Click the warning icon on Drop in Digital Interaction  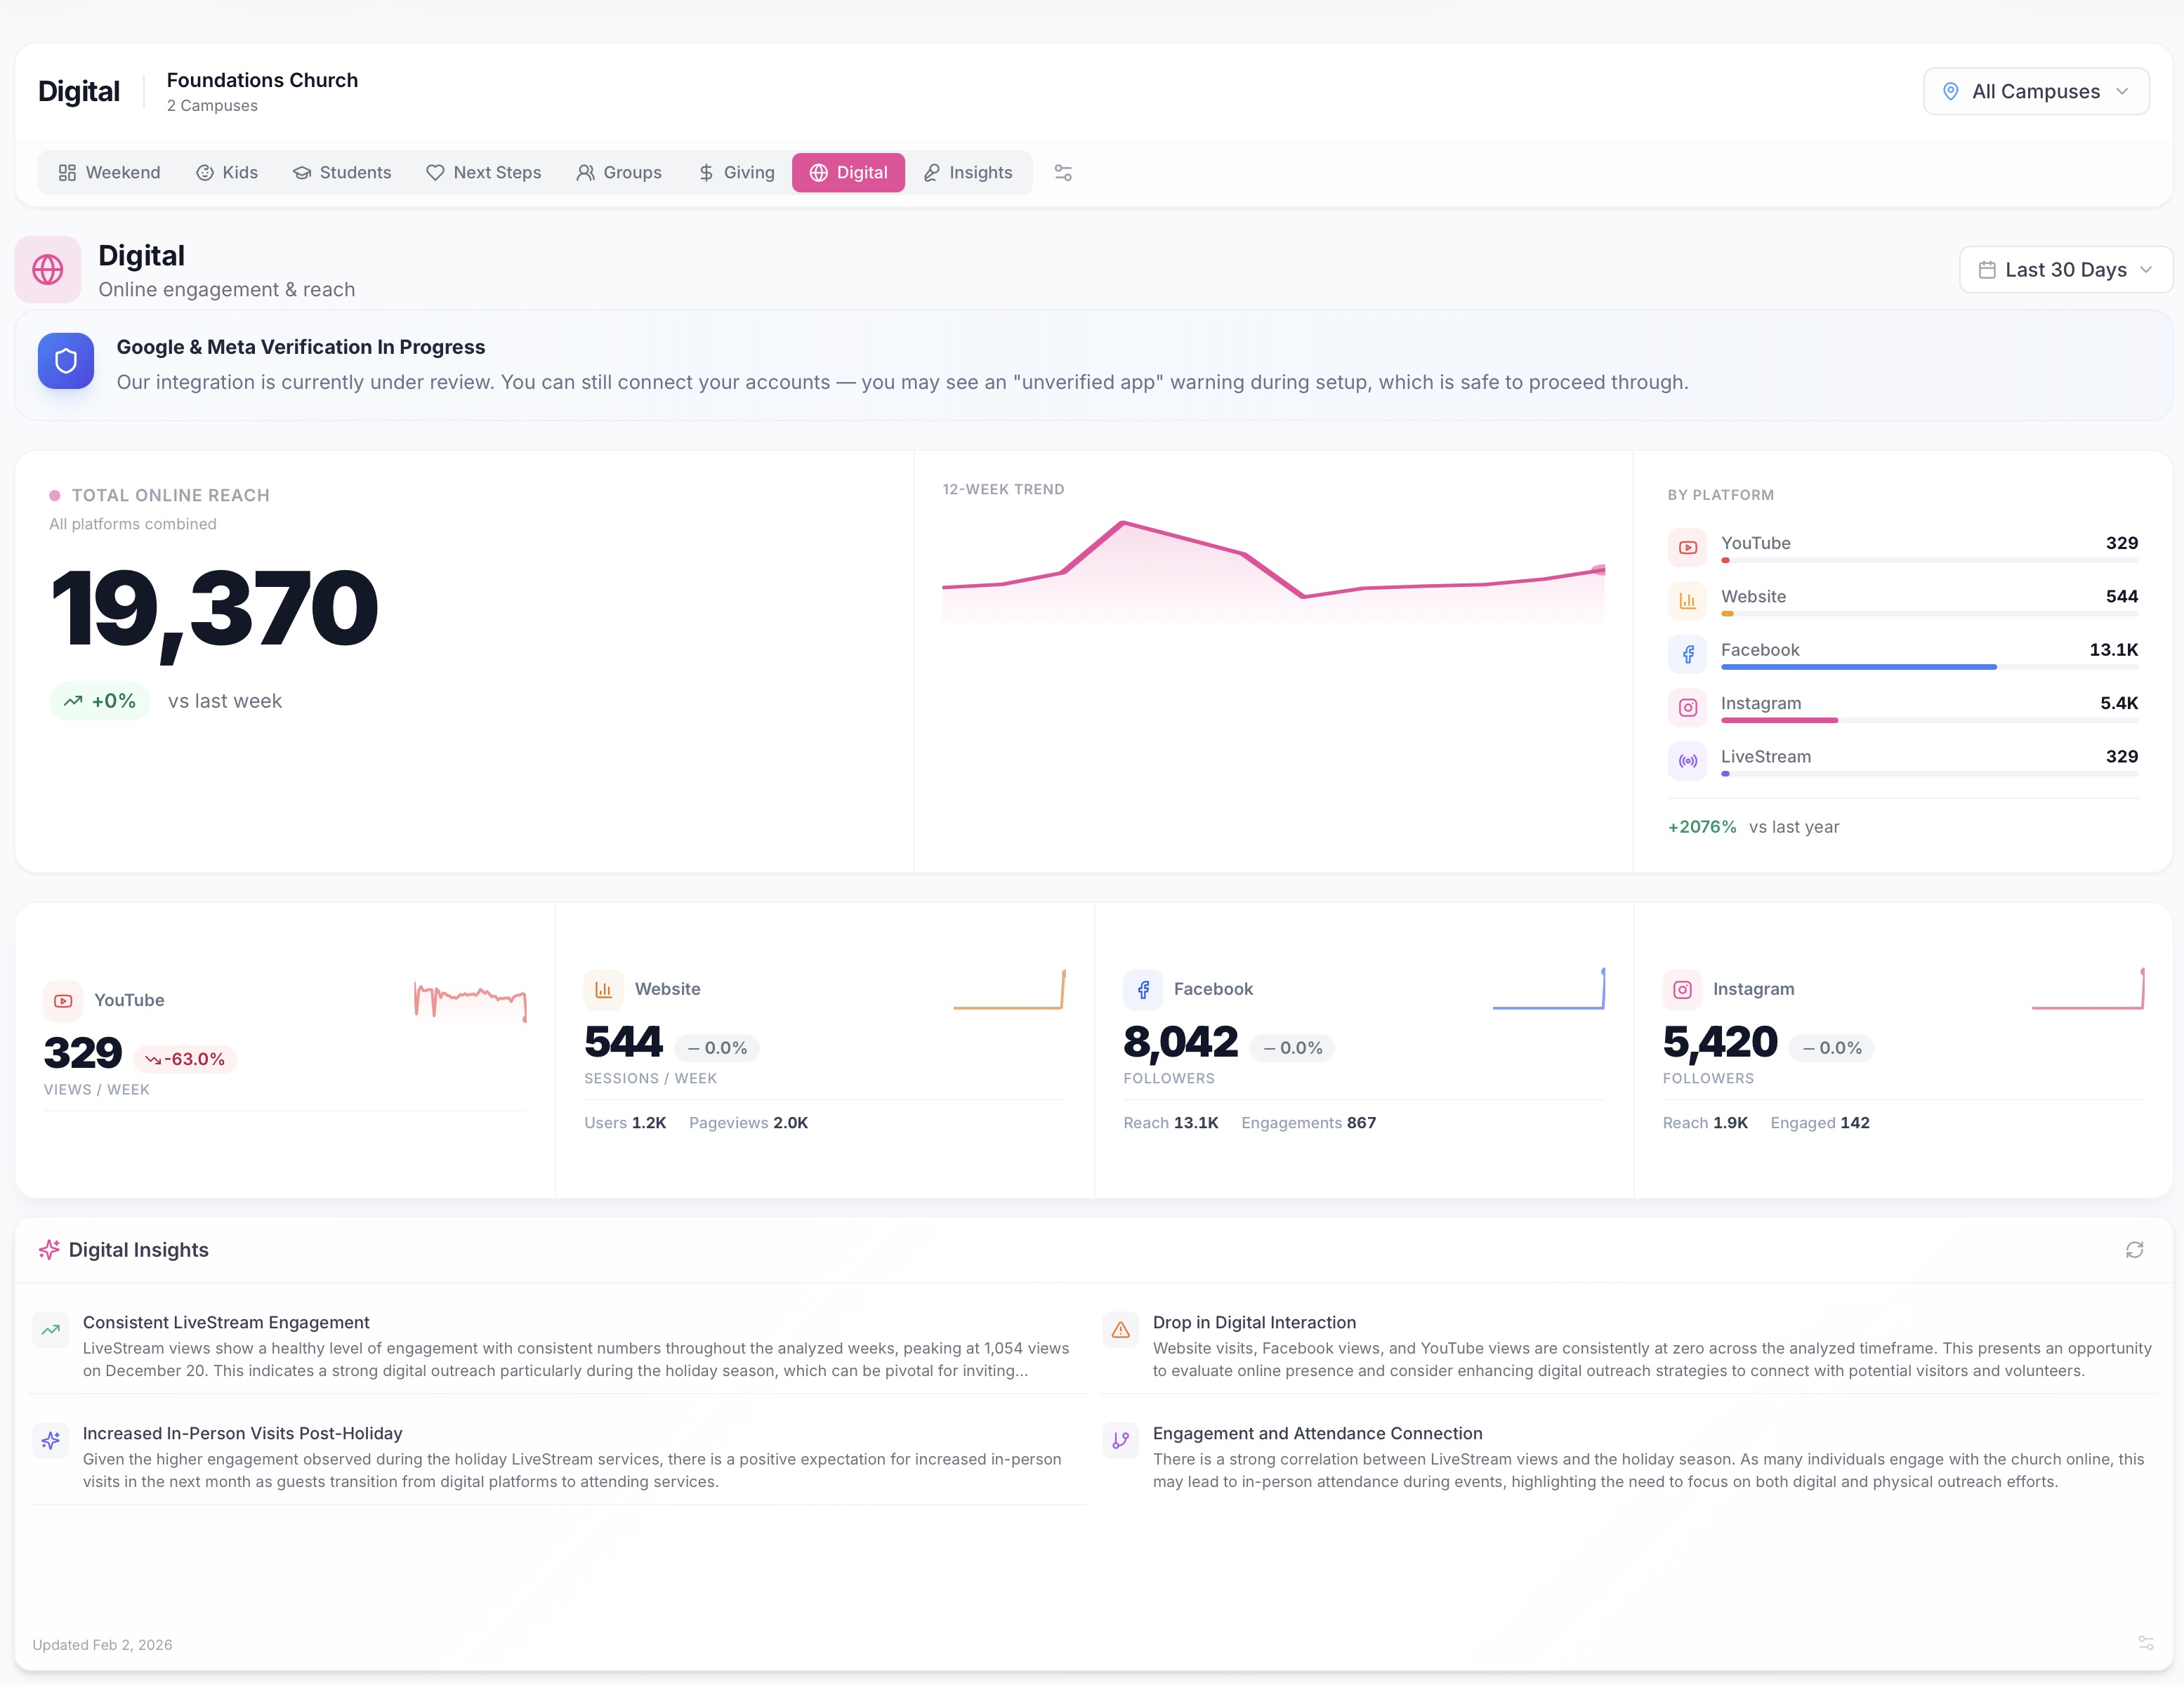tap(1121, 1330)
